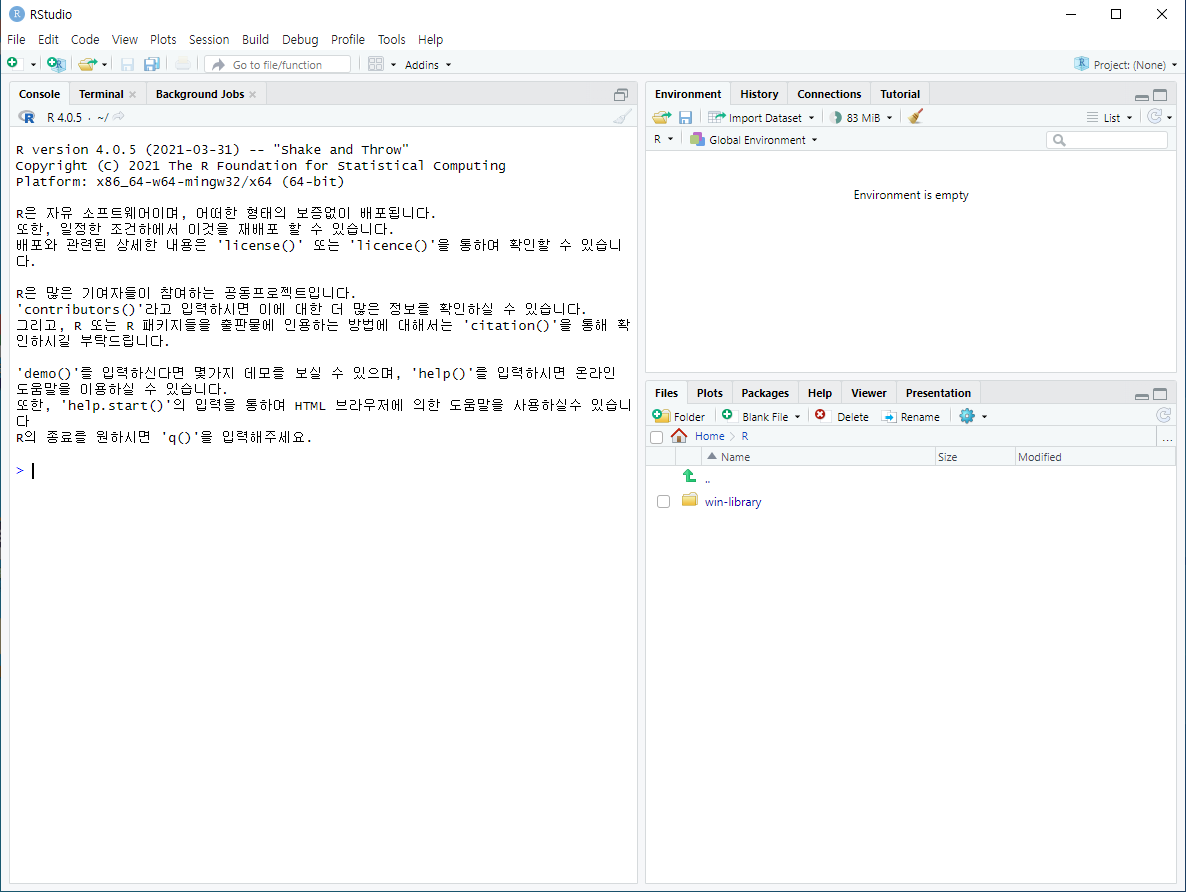Click Environment search field
The image size is (1186, 892).
tap(1107, 140)
